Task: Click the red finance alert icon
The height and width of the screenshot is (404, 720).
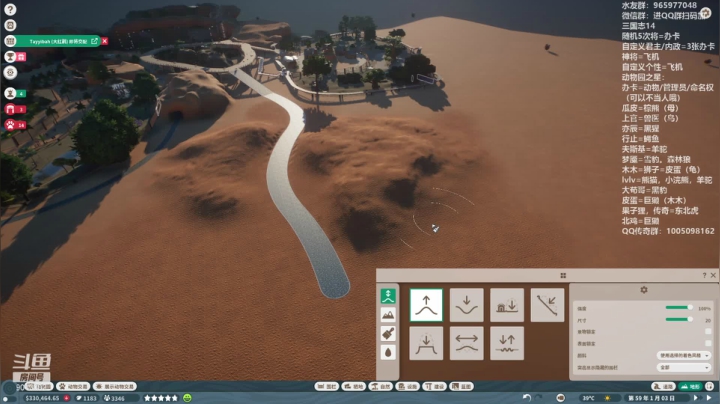Action: point(67,398)
